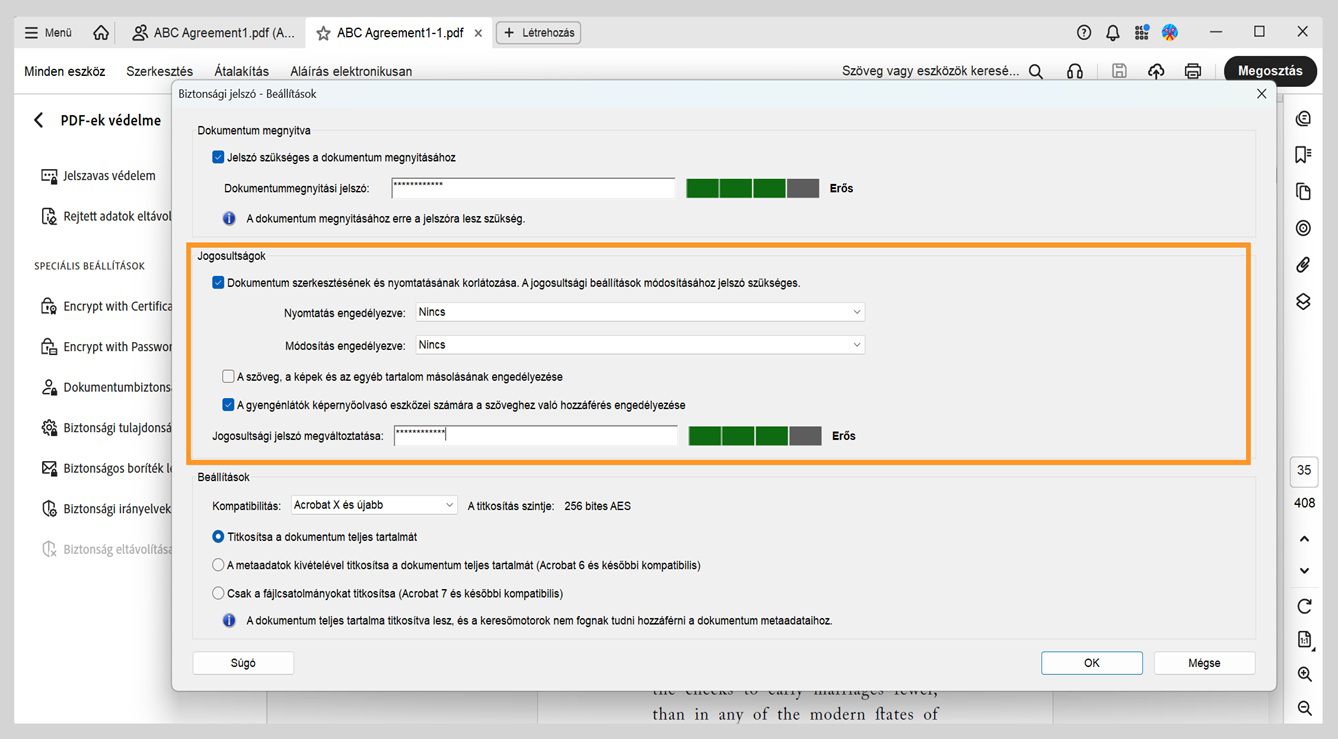Open the help question mark icon

[x=1084, y=33]
